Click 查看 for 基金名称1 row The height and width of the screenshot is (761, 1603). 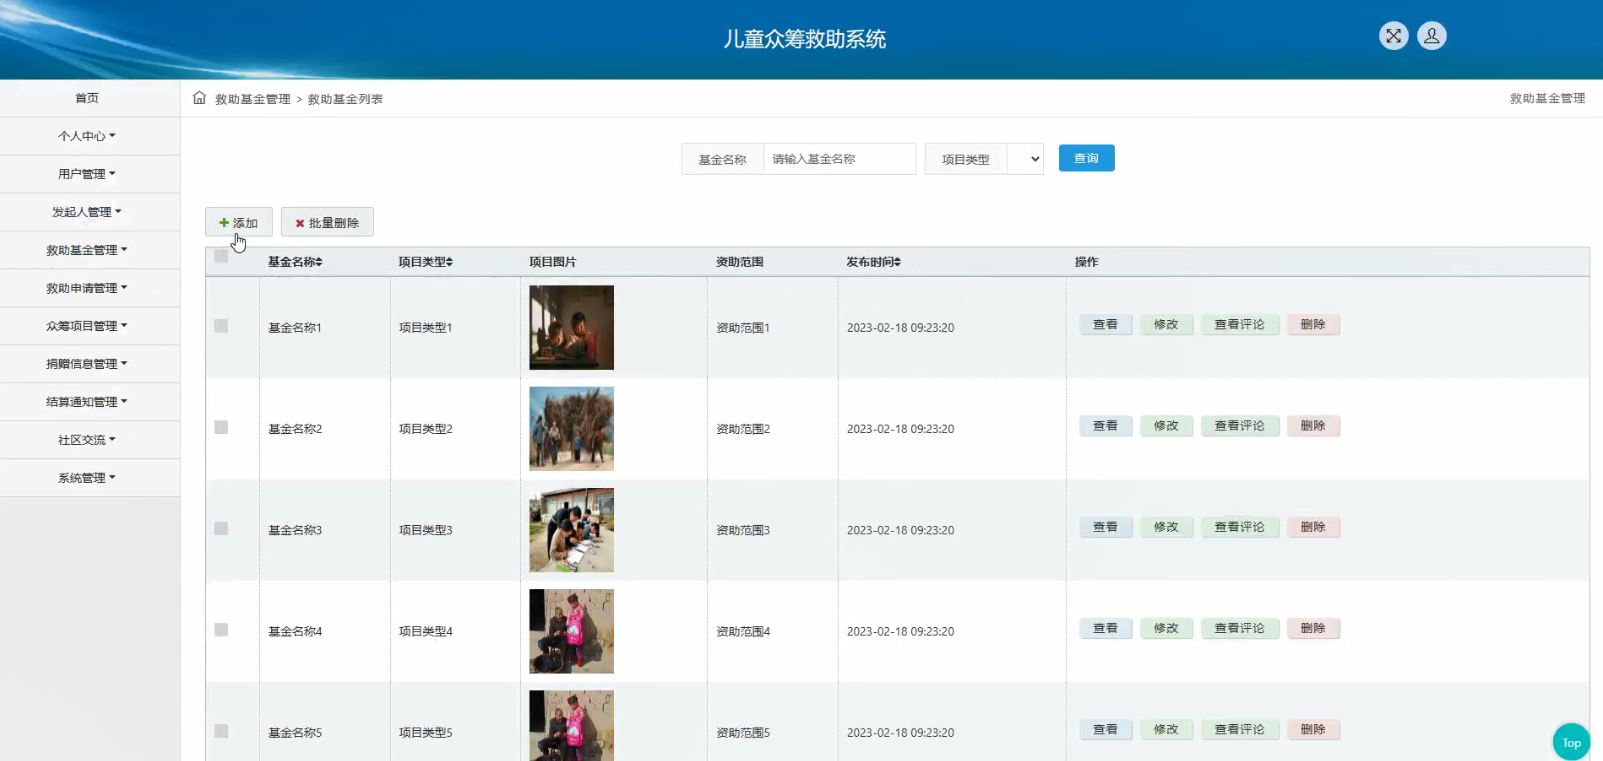(x=1105, y=325)
